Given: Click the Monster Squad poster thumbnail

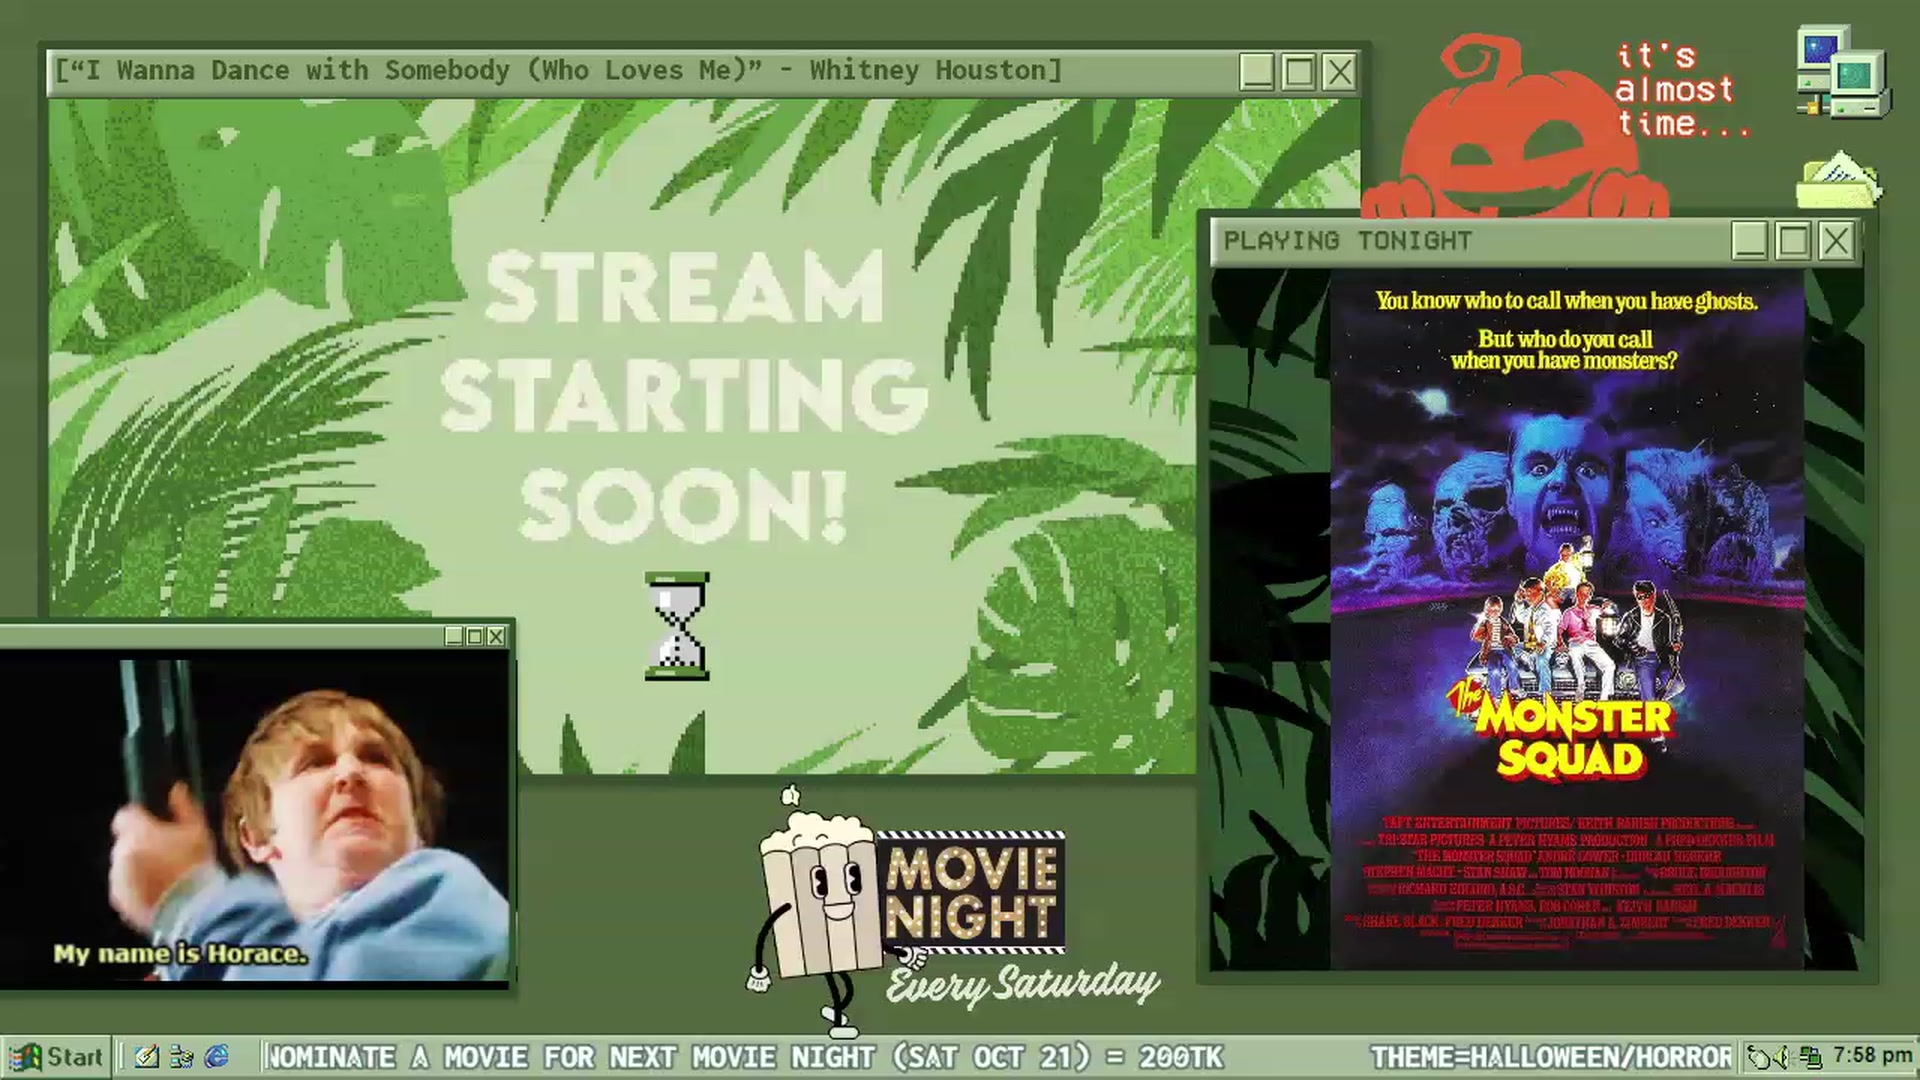Looking at the screenshot, I should pos(1567,620).
